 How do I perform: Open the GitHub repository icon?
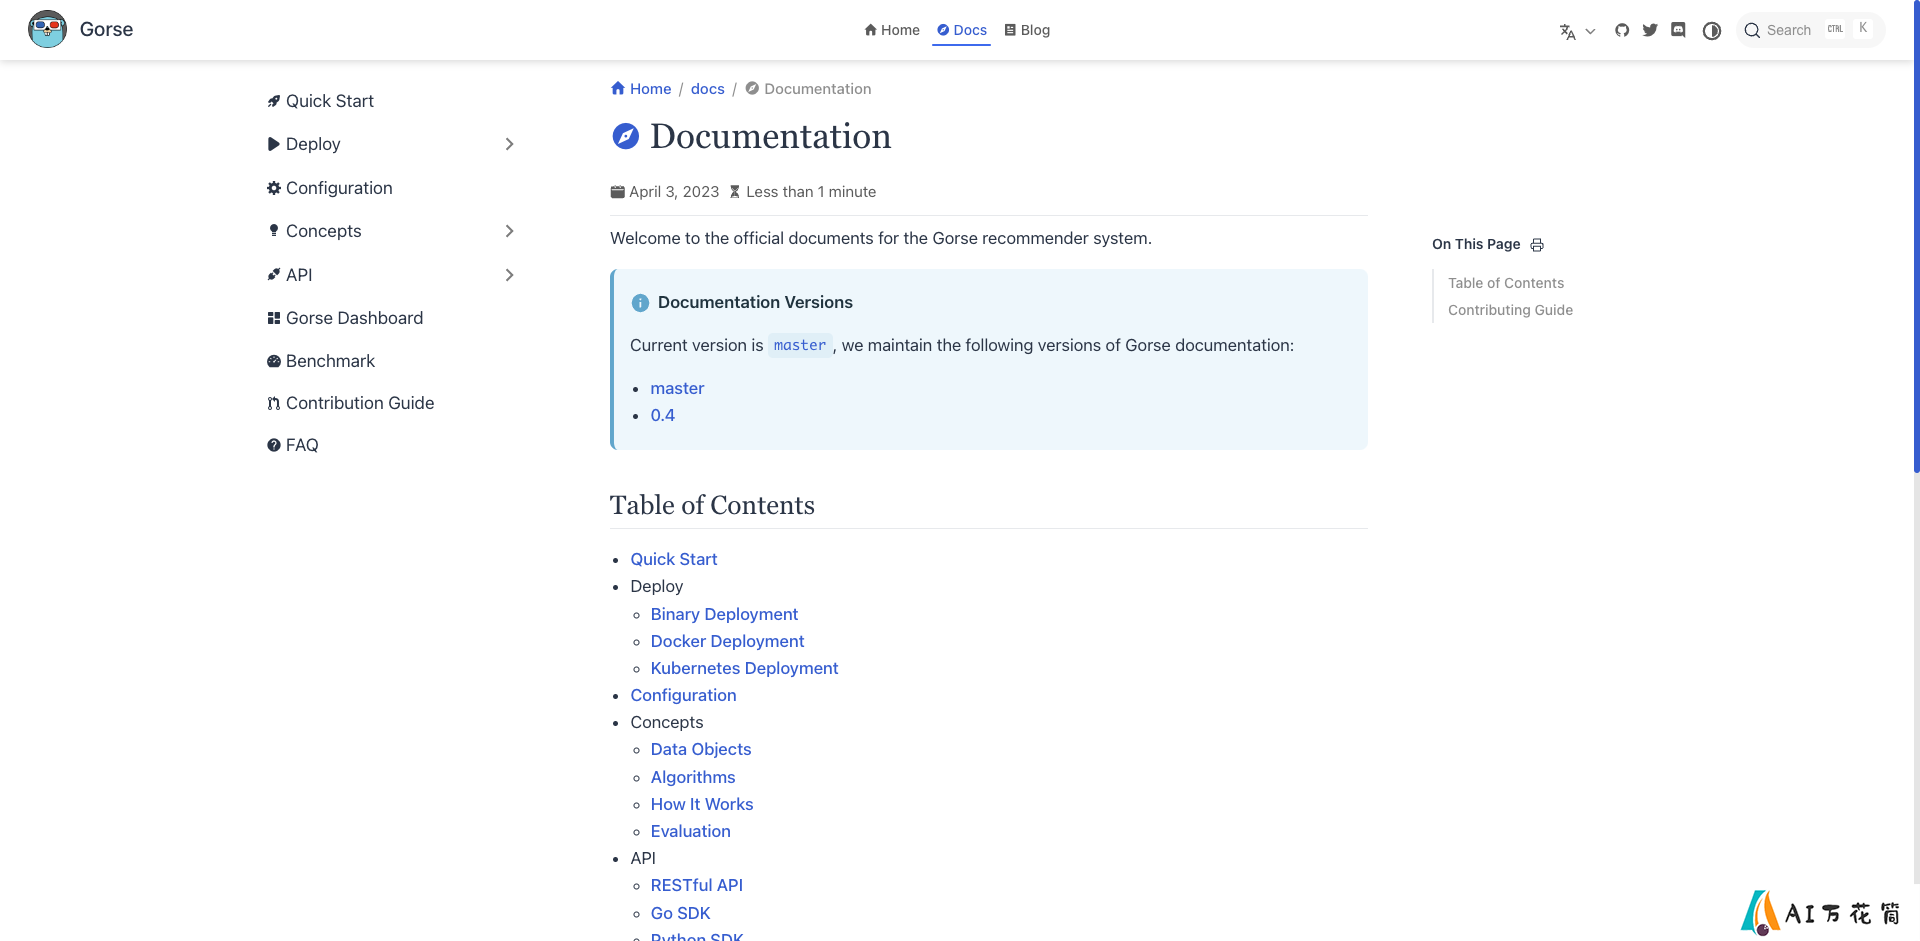[1622, 30]
